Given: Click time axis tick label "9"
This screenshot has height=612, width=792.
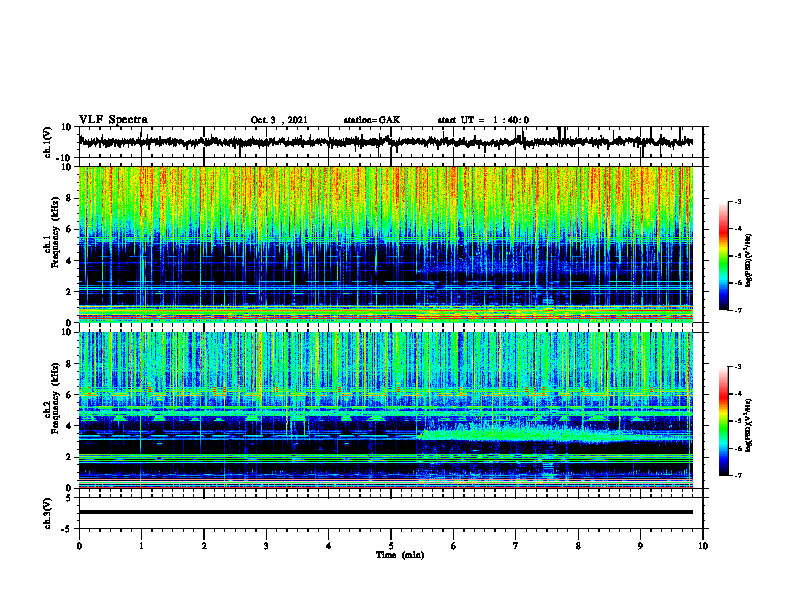Looking at the screenshot, I should 640,546.
